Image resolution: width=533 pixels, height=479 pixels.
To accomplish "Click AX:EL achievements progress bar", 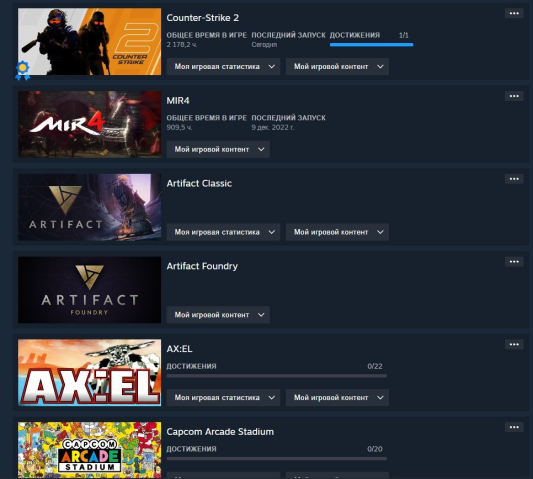I will coord(277,376).
